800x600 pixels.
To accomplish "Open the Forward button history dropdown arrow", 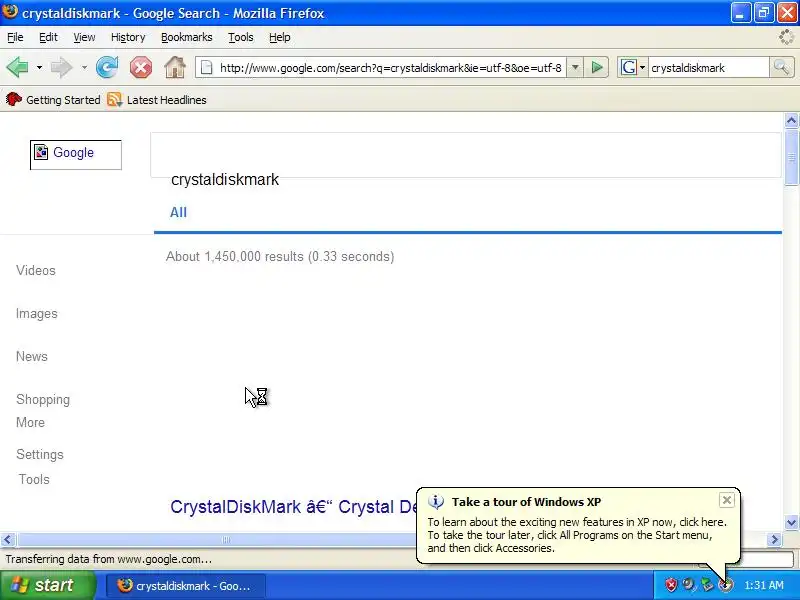I will tap(84, 67).
